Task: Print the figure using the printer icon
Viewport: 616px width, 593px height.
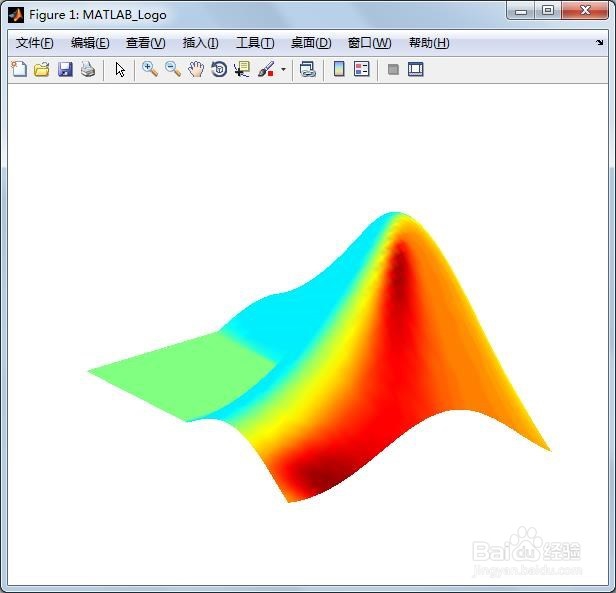Action: [x=88, y=70]
